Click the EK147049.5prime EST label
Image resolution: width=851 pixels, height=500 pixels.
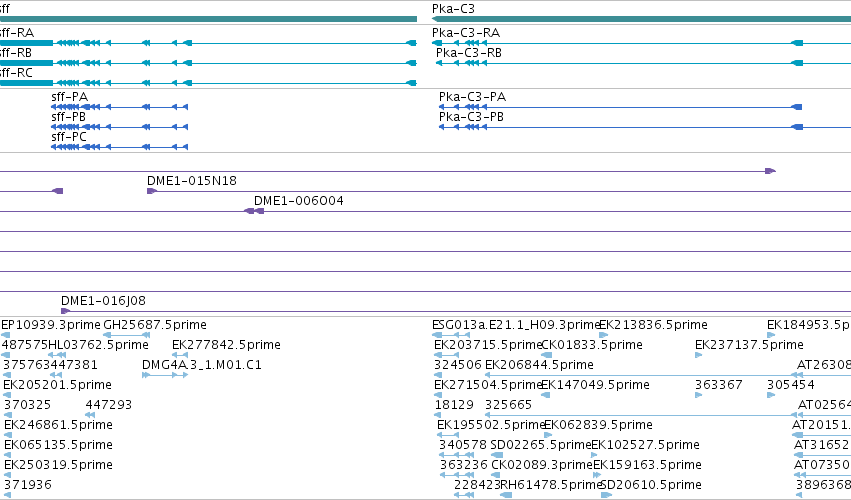pyautogui.click(x=595, y=384)
